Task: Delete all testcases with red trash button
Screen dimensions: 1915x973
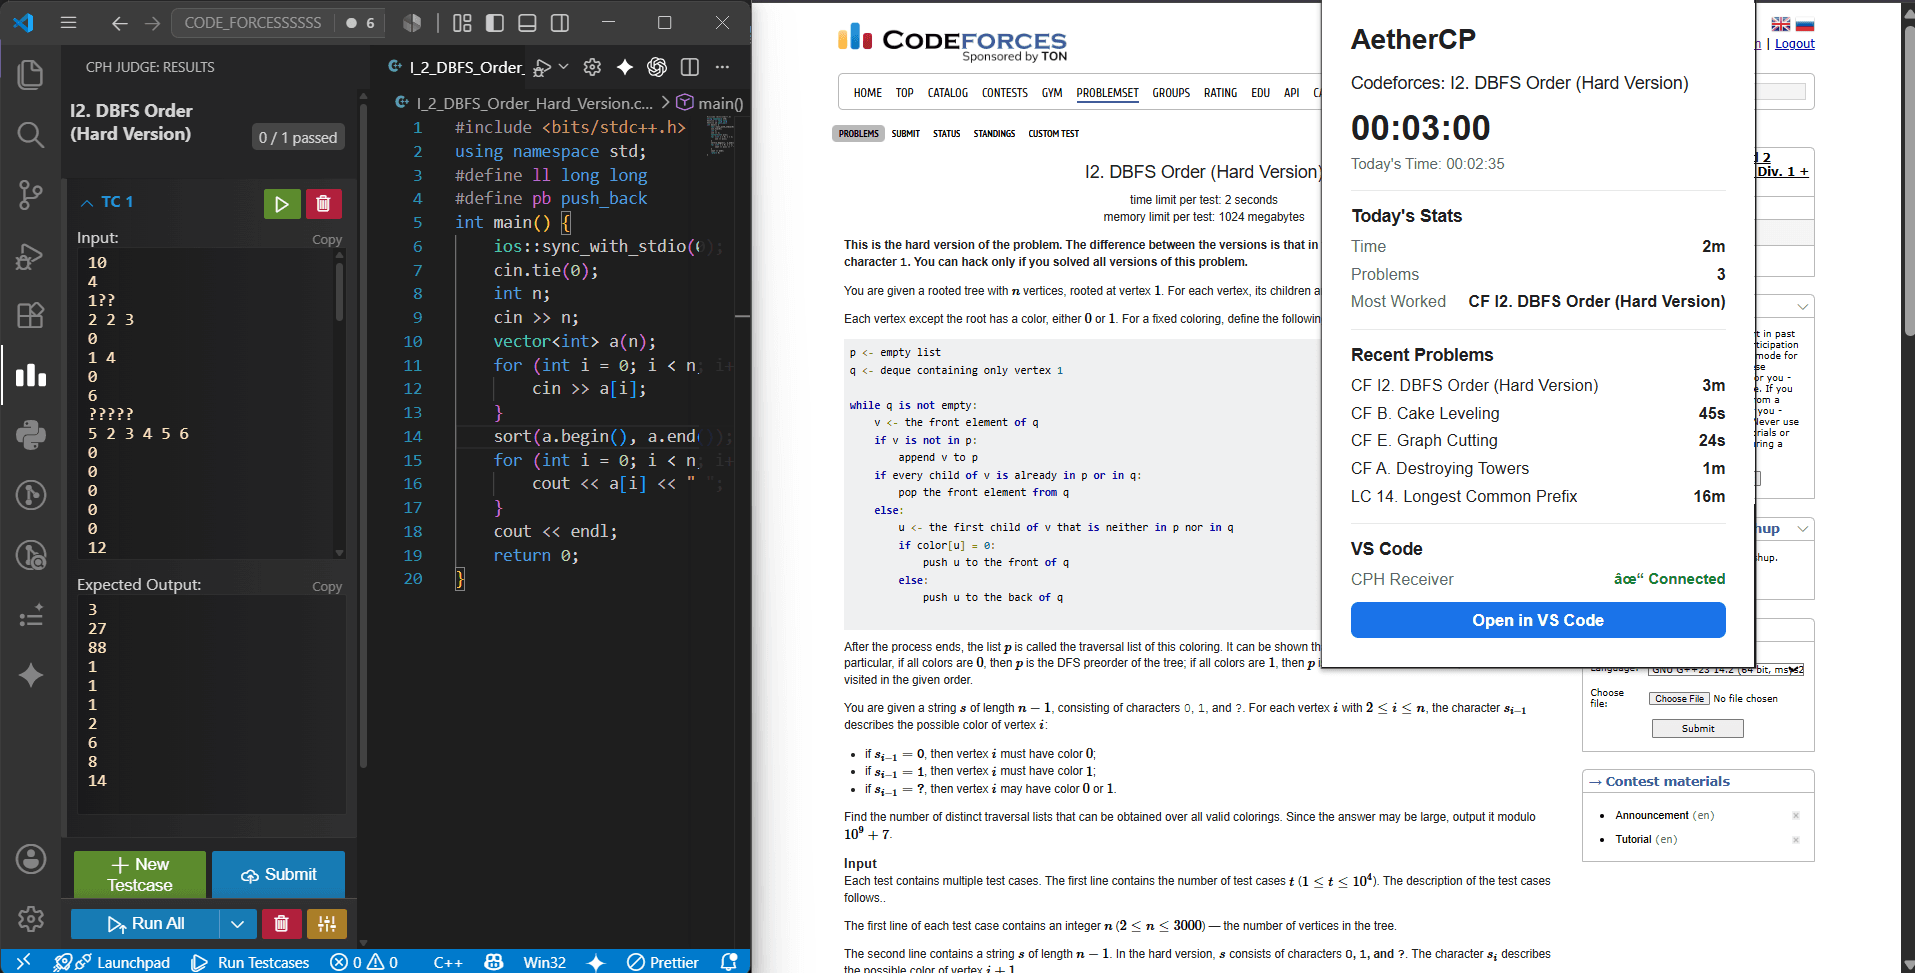Action: [x=282, y=923]
